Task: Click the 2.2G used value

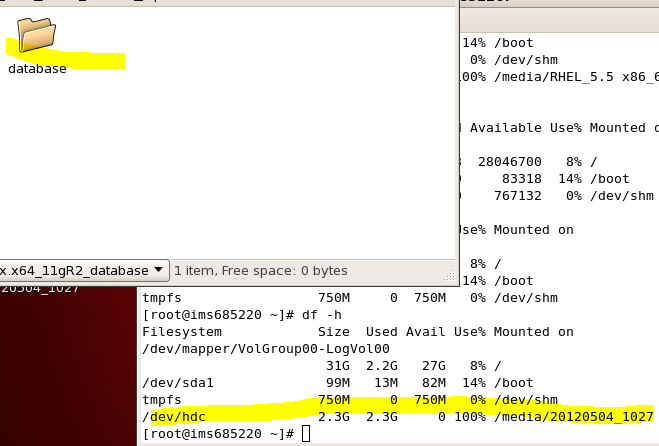Action: 382,366
